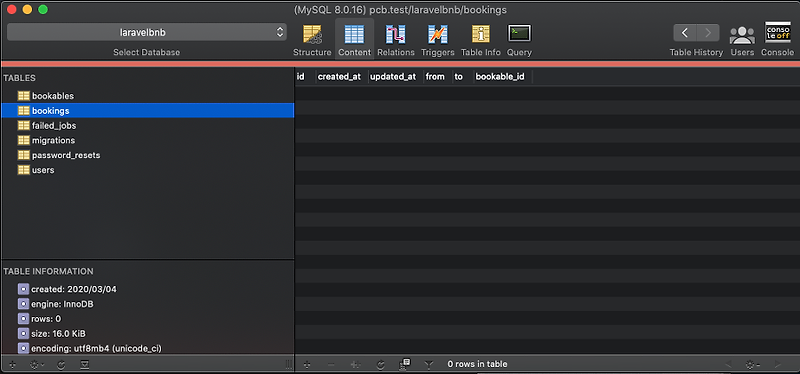Sort by the created_at column header
This screenshot has width=800, height=374.
click(x=341, y=77)
